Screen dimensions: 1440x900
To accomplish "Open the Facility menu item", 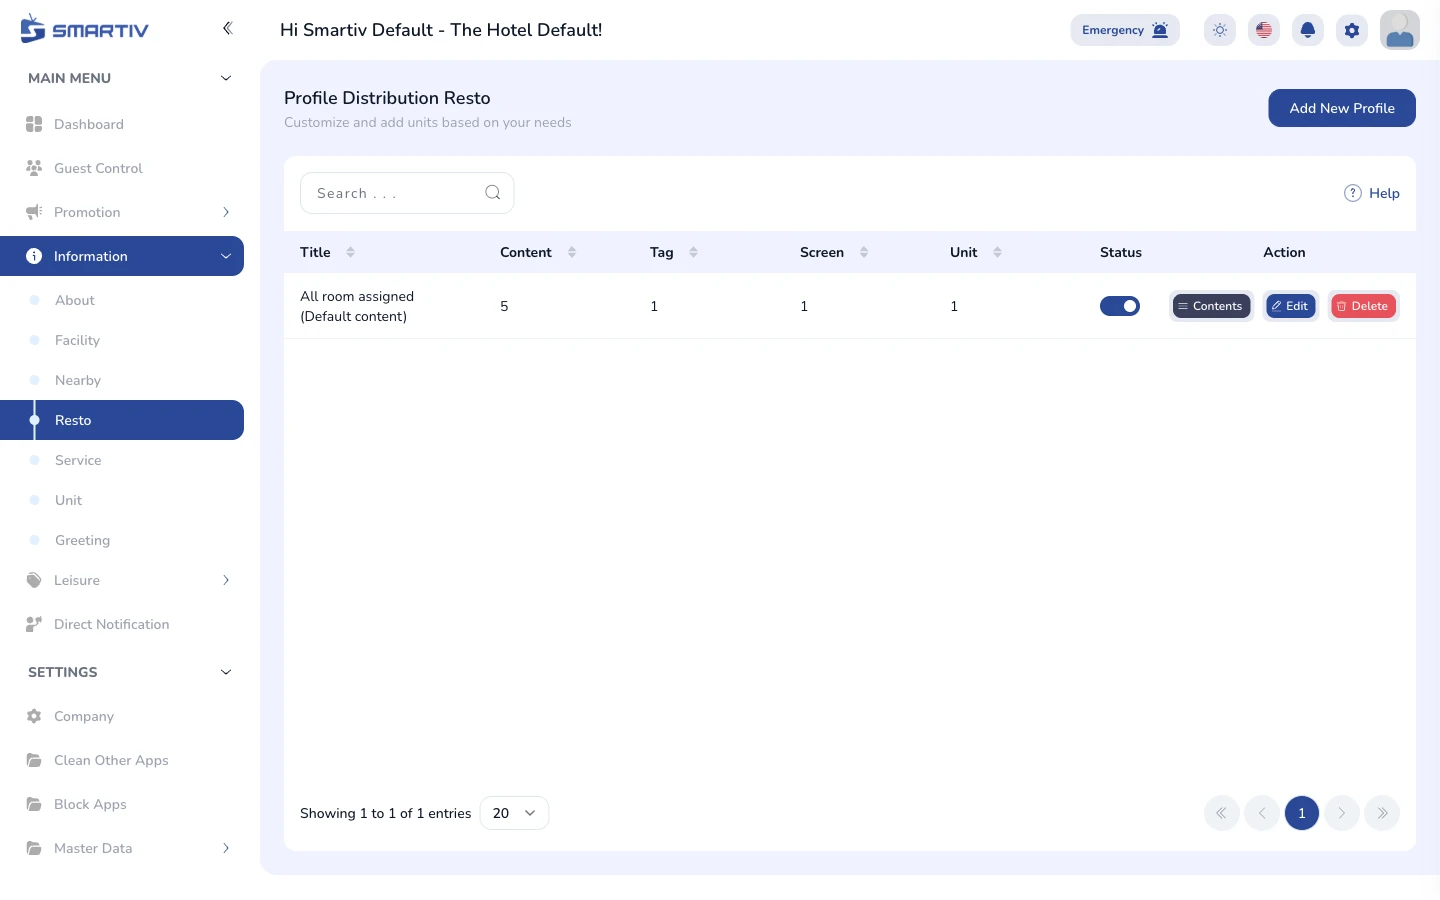I will tap(122, 340).
